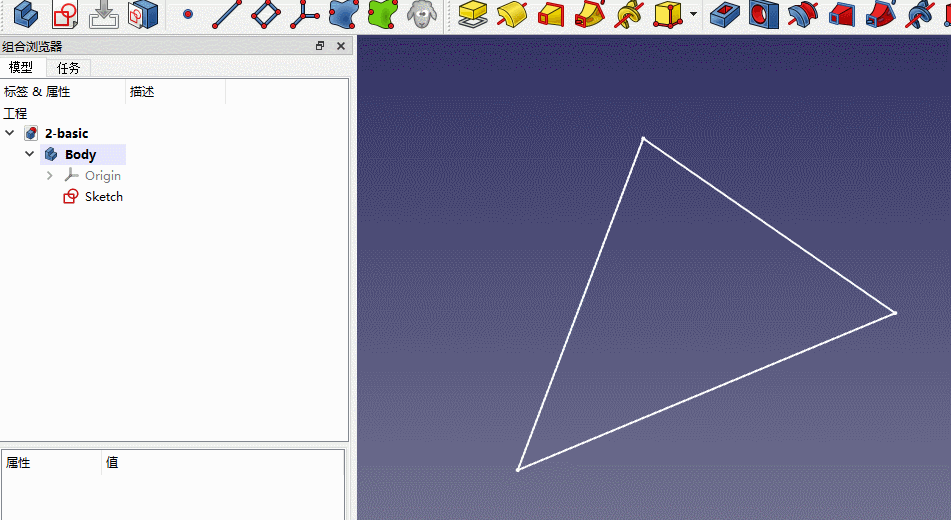Click the 描述 column header
The height and width of the screenshot is (520, 951).
pos(142,92)
